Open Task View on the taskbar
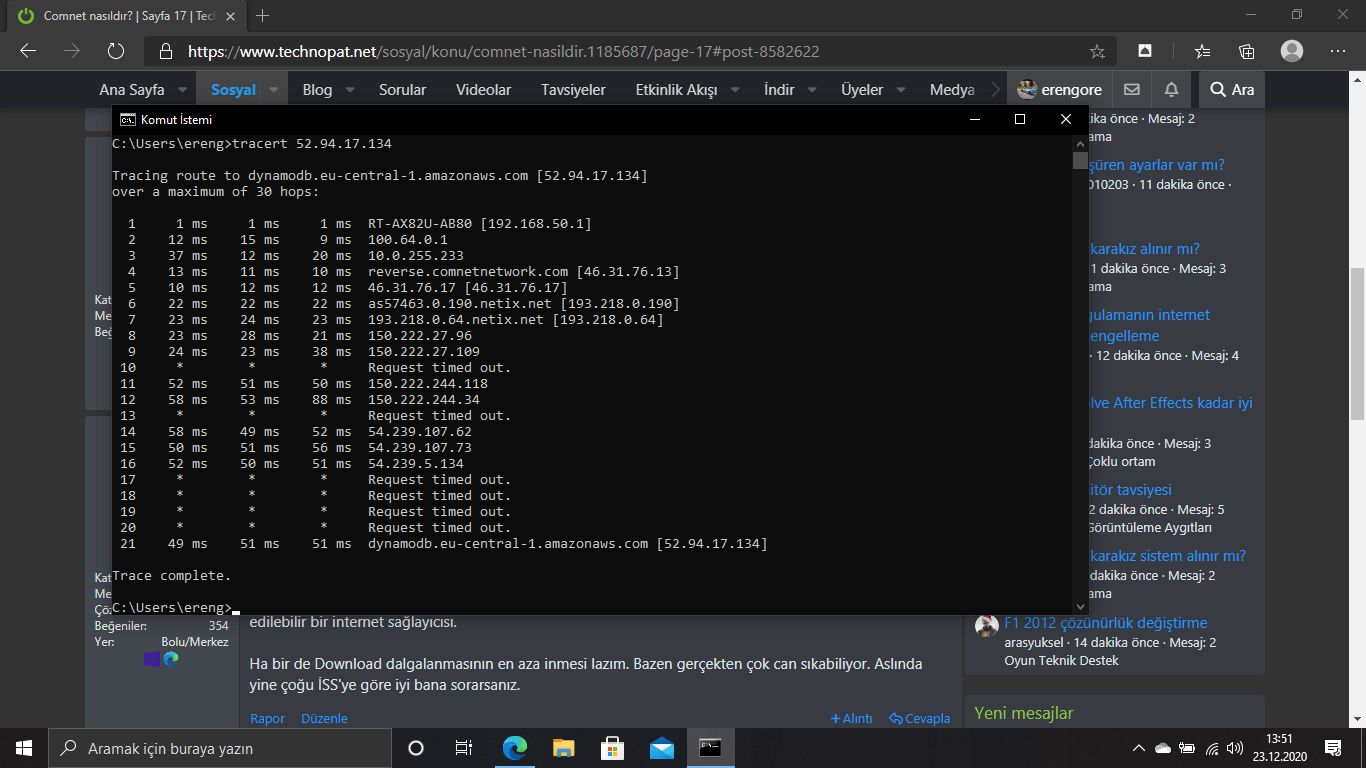Viewport: 1366px width, 768px height. click(x=464, y=748)
